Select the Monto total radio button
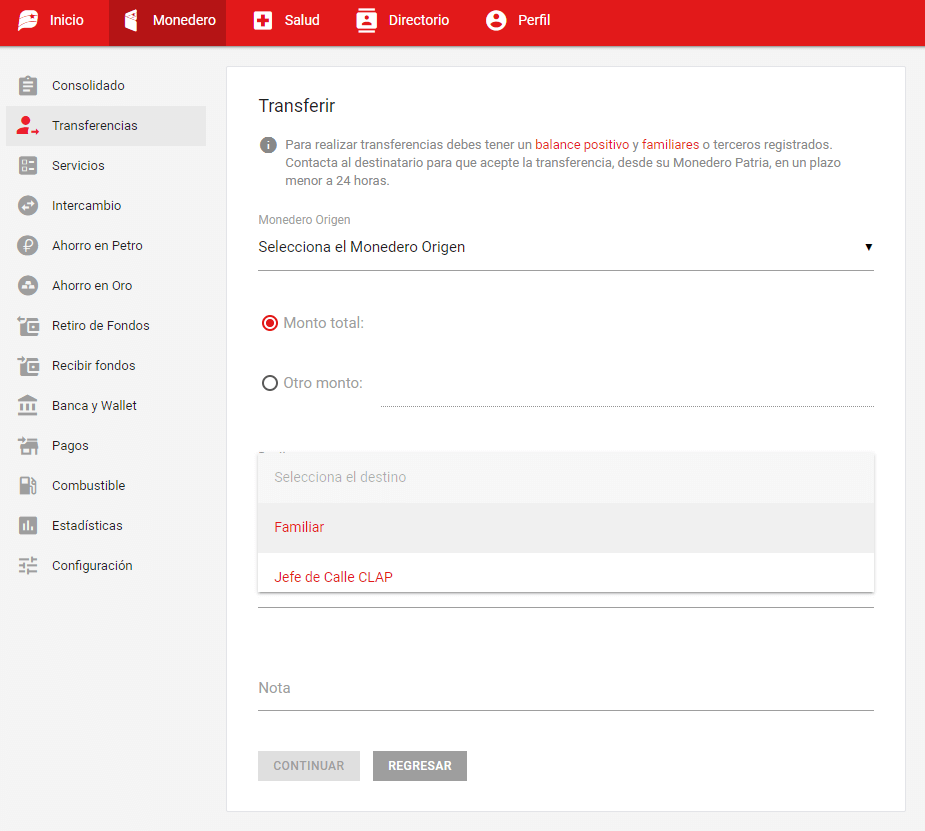Viewport: 925px width, 831px height. [269, 323]
